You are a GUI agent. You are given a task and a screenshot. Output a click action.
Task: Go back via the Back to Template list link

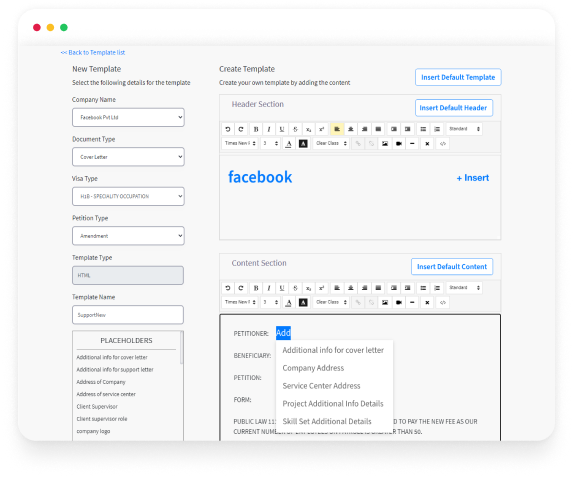93,53
